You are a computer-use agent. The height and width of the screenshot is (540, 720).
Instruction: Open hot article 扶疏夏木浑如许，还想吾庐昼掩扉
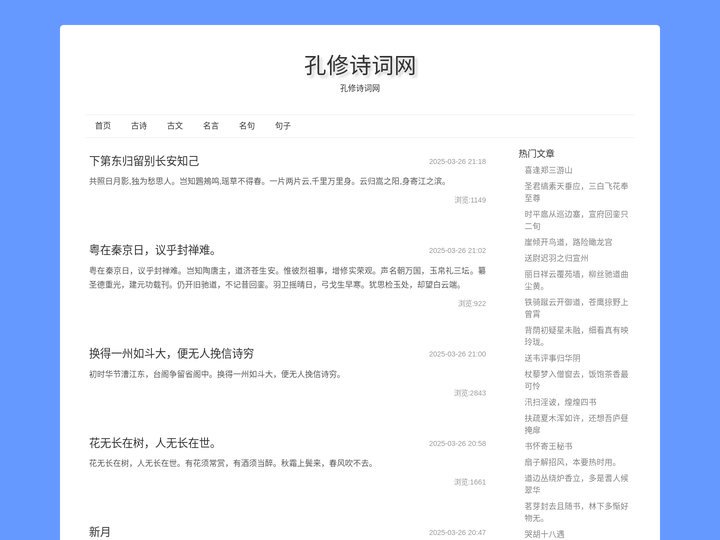pos(576,424)
